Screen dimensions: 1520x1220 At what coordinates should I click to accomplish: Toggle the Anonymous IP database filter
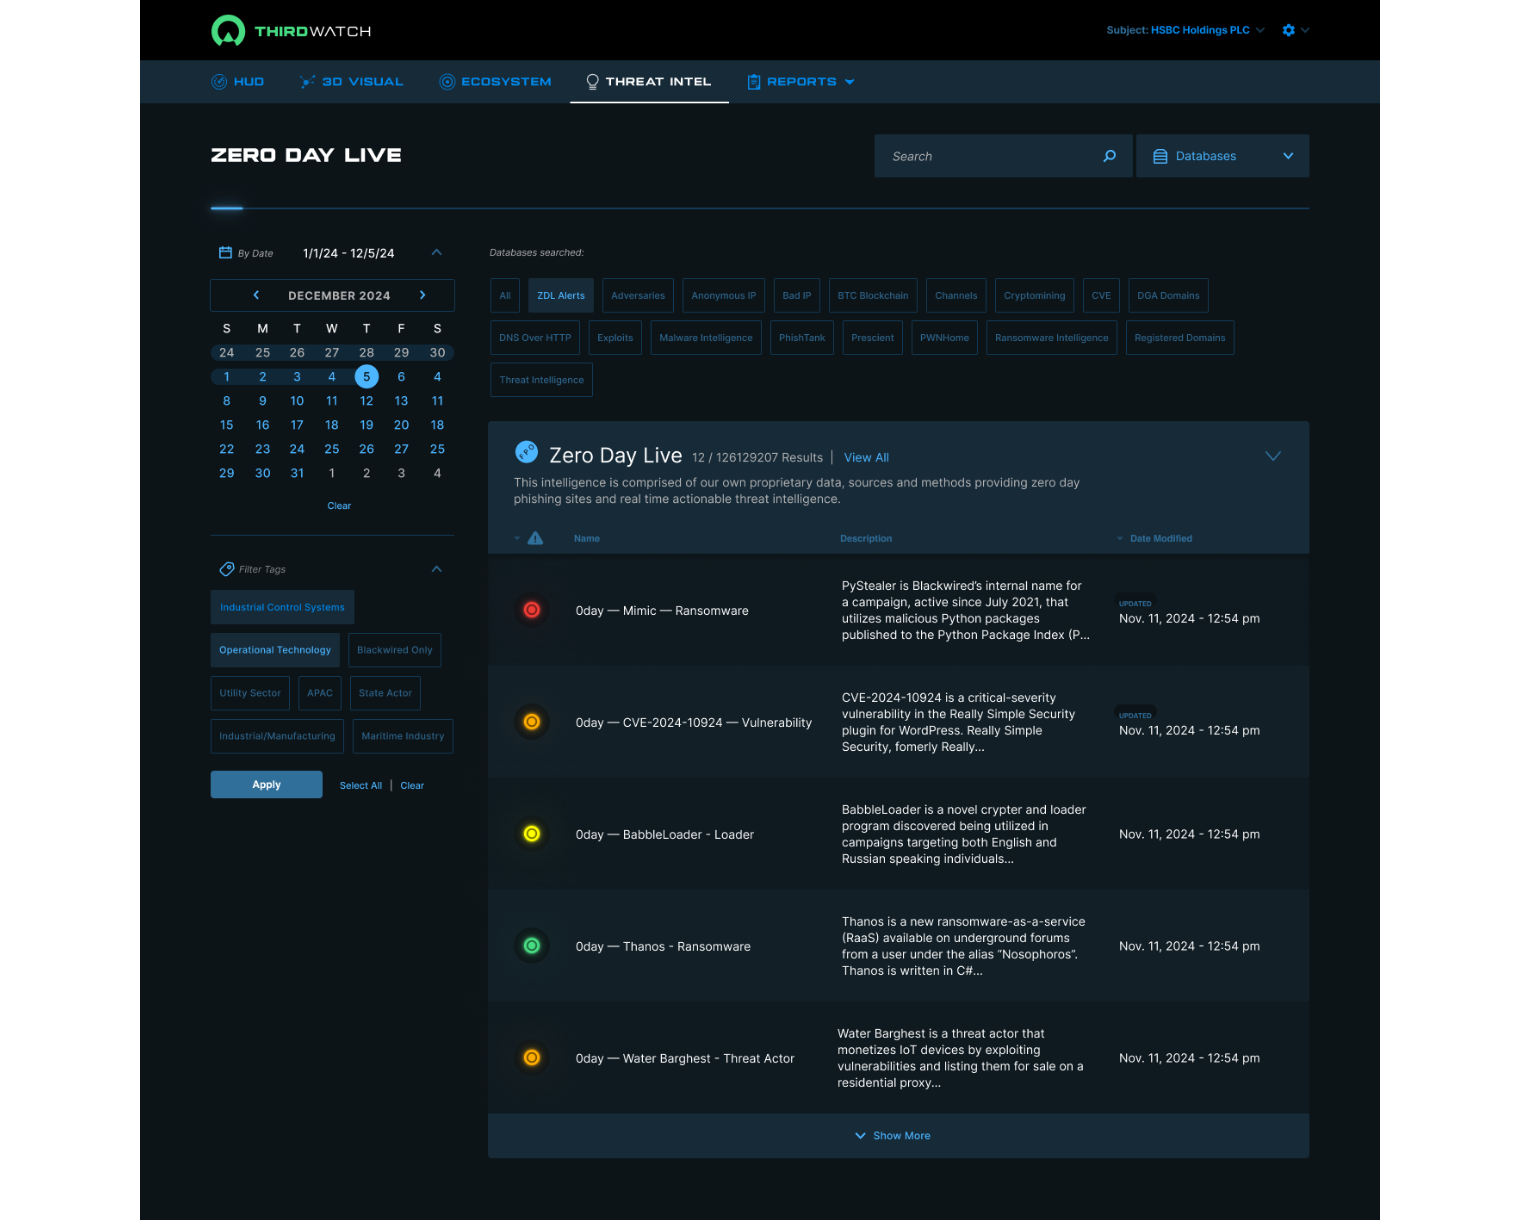[724, 296]
